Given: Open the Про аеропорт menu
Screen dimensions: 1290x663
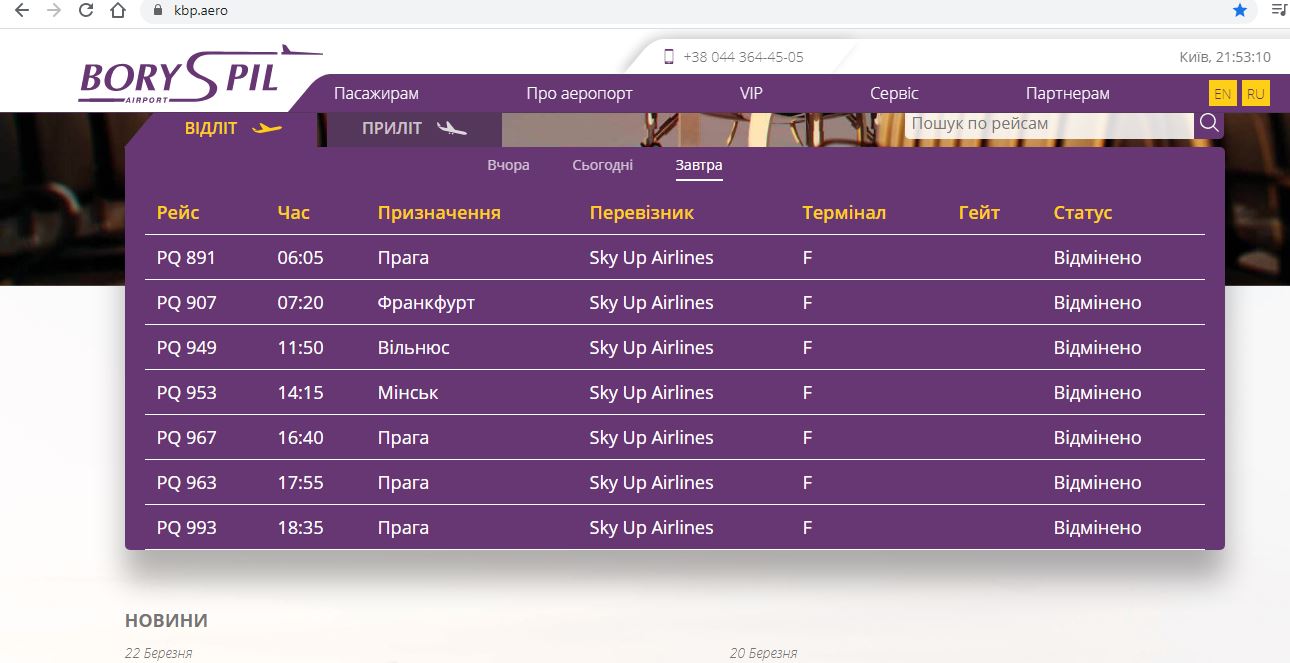Looking at the screenshot, I should point(579,94).
